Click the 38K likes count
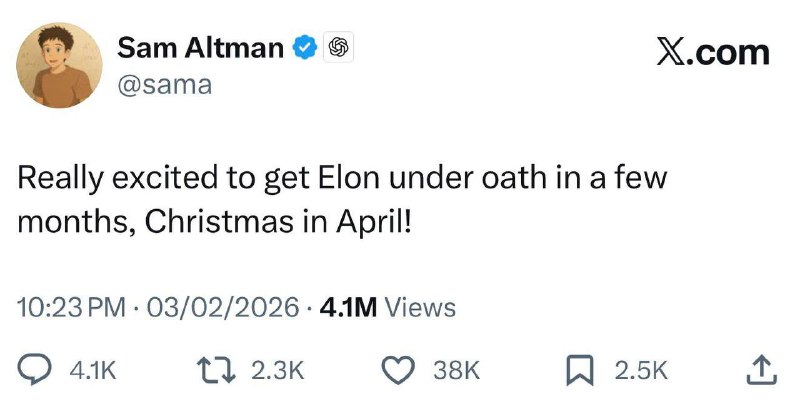The height and width of the screenshot is (419, 800). click(x=457, y=371)
